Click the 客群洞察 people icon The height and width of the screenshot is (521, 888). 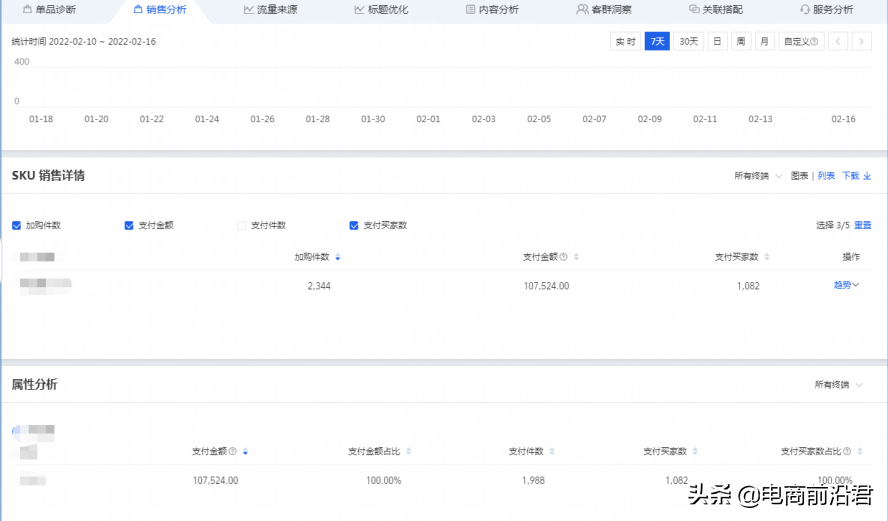582,10
